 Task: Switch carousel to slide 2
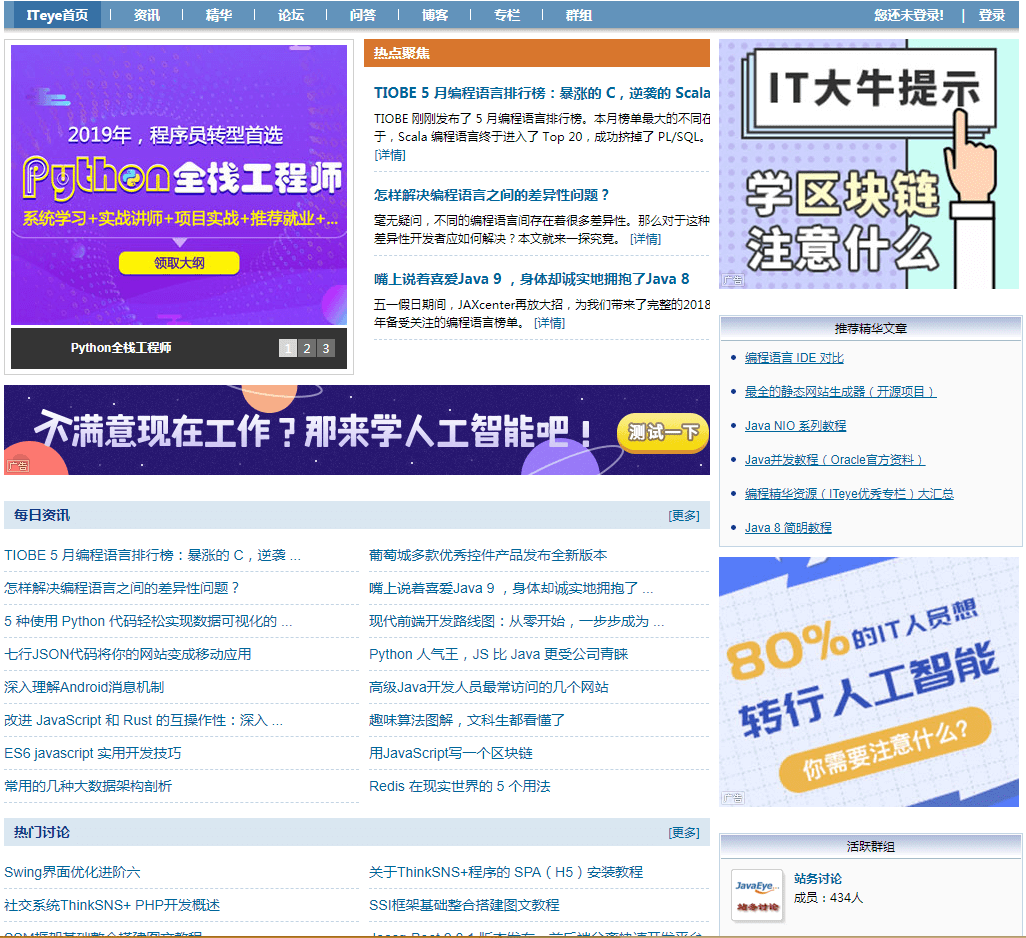pyautogui.click(x=306, y=348)
